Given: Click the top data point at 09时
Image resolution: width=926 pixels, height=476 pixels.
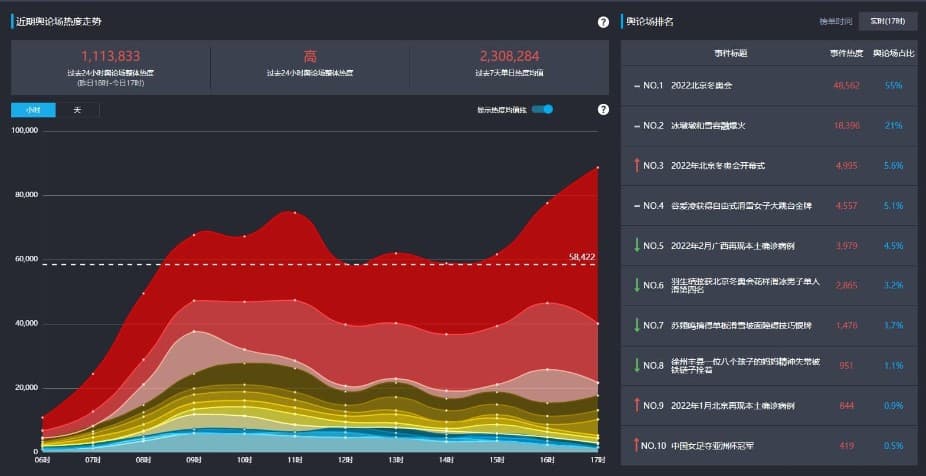Looking at the screenshot, I should point(194,235).
